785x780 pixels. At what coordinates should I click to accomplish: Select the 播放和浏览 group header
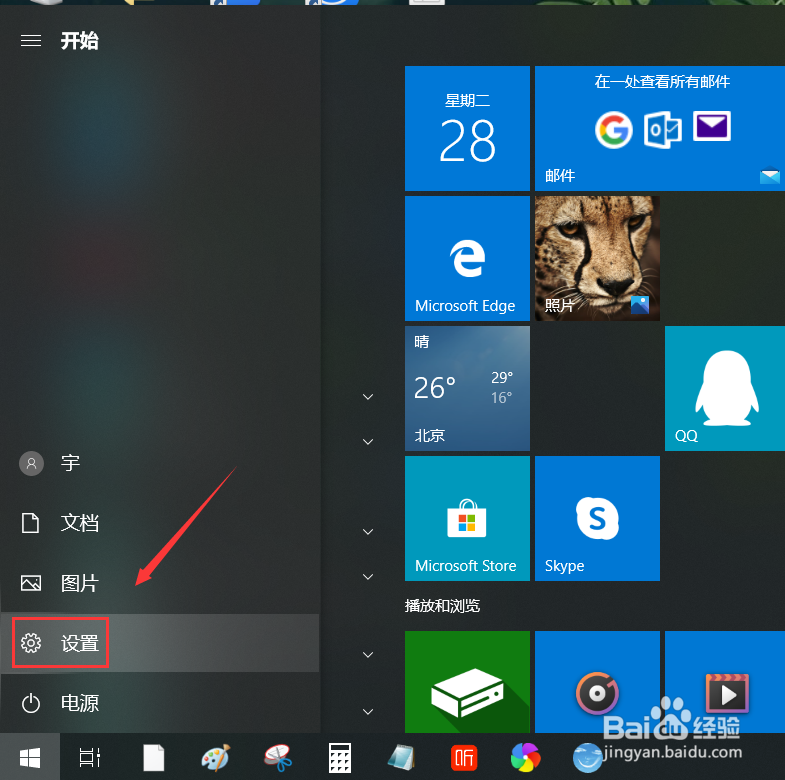(442, 606)
